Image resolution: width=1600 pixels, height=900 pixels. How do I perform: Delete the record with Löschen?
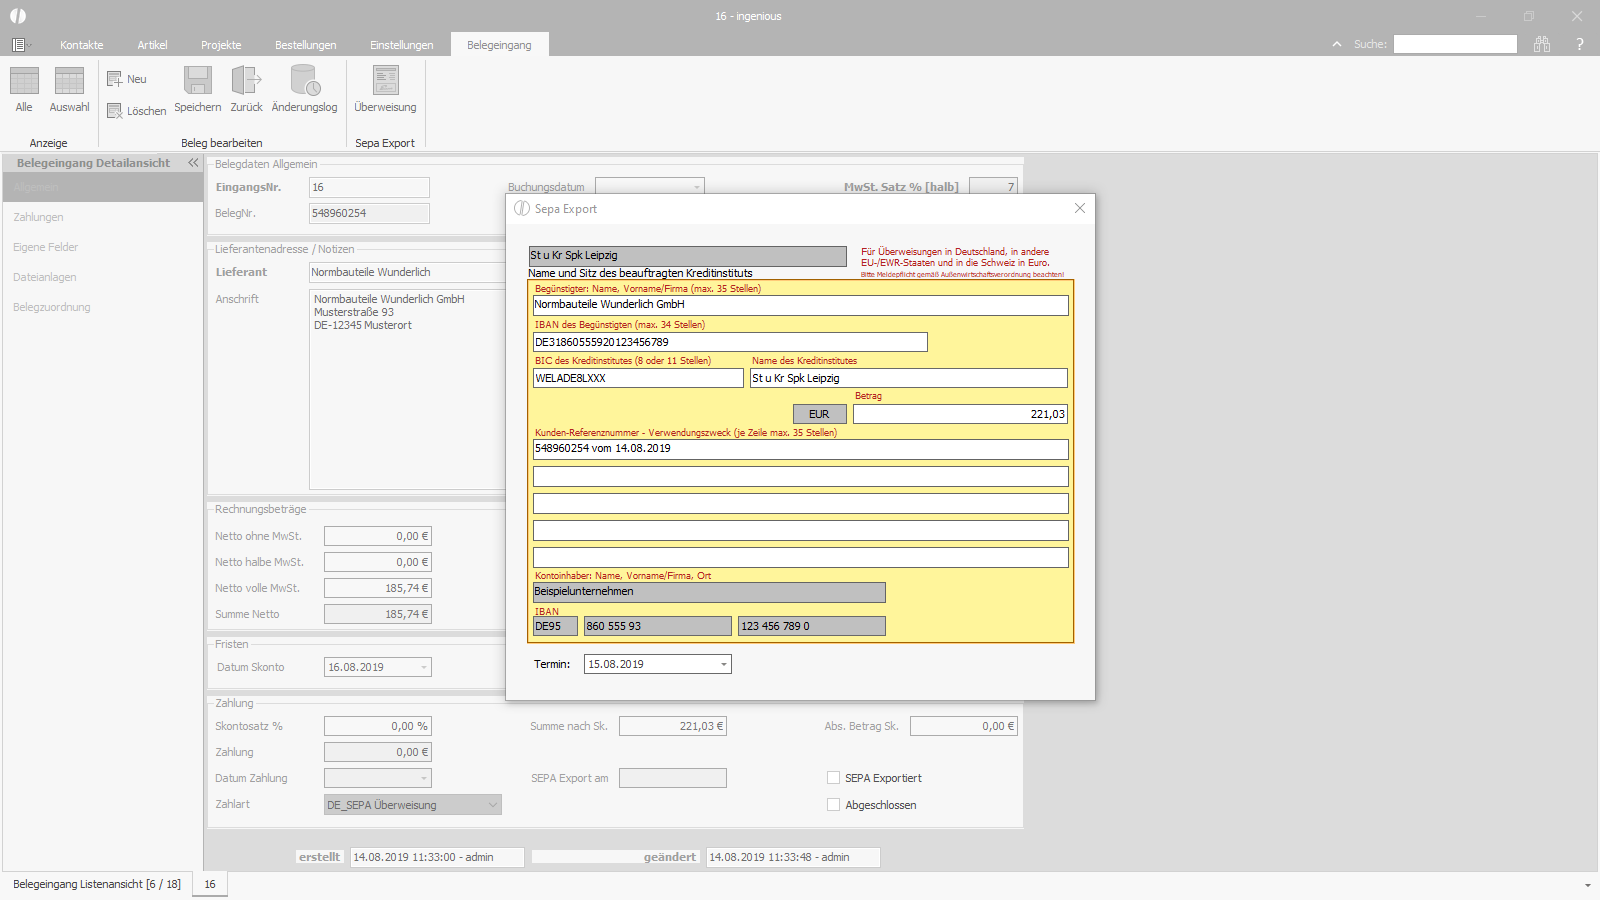137,111
